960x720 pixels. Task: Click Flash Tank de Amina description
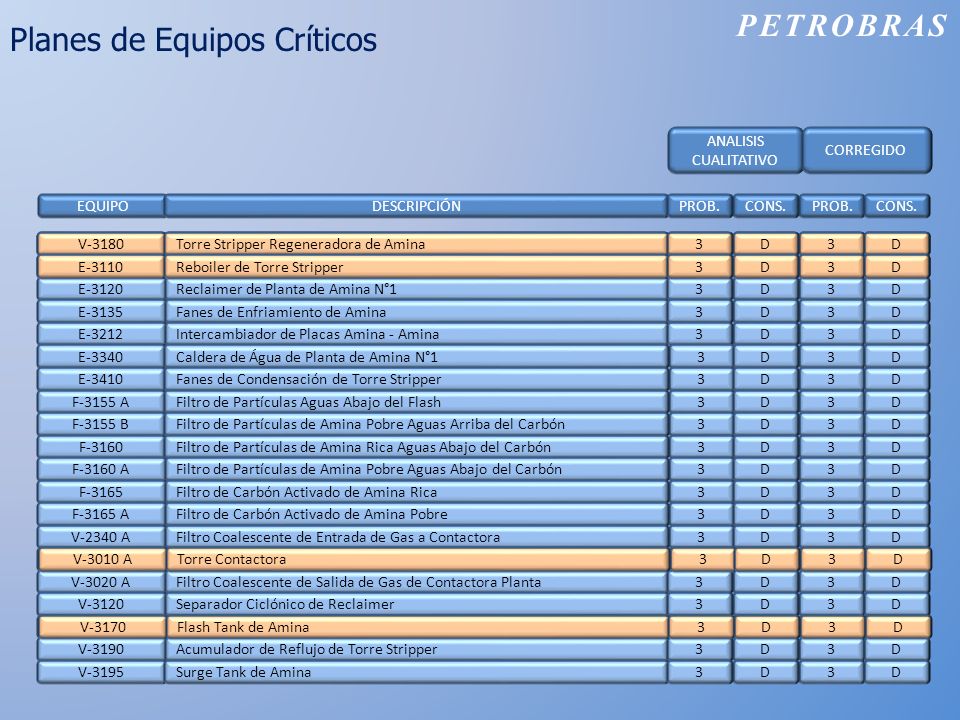[418, 627]
